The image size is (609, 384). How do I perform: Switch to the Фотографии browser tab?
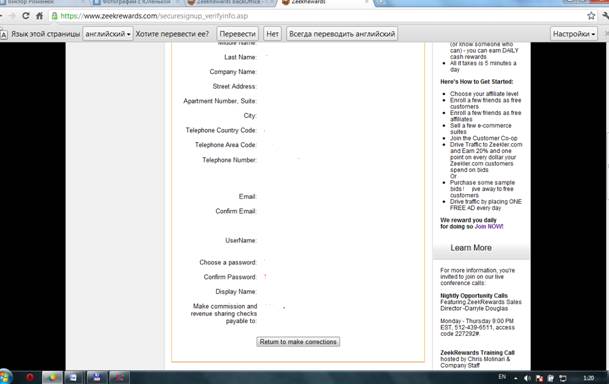(134, 2)
